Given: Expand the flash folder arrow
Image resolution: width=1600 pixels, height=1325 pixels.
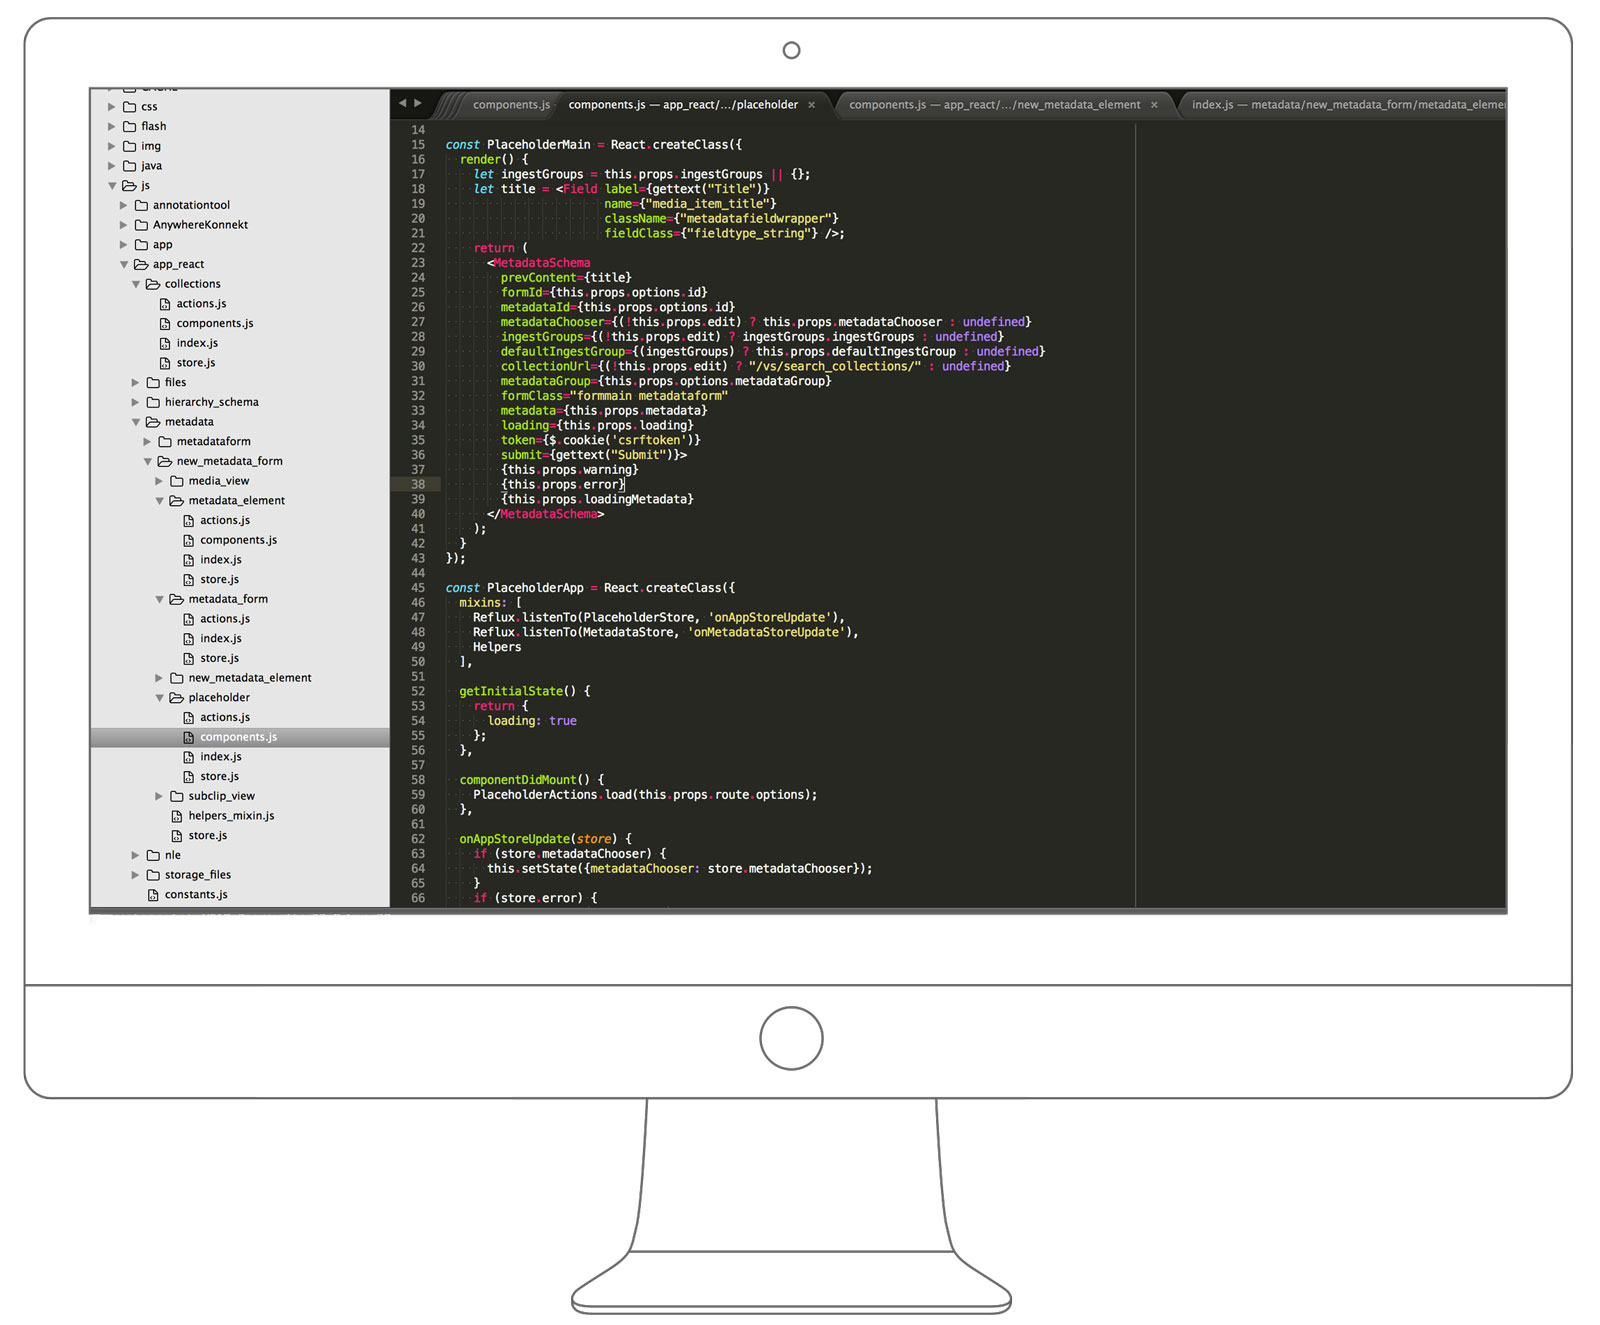Looking at the screenshot, I should [x=111, y=126].
